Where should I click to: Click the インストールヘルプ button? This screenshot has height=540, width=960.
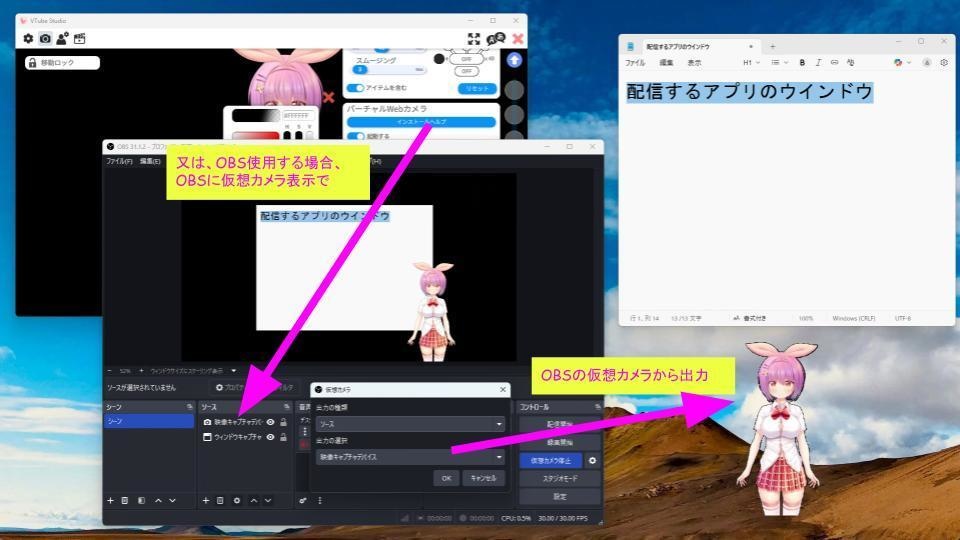coord(421,122)
